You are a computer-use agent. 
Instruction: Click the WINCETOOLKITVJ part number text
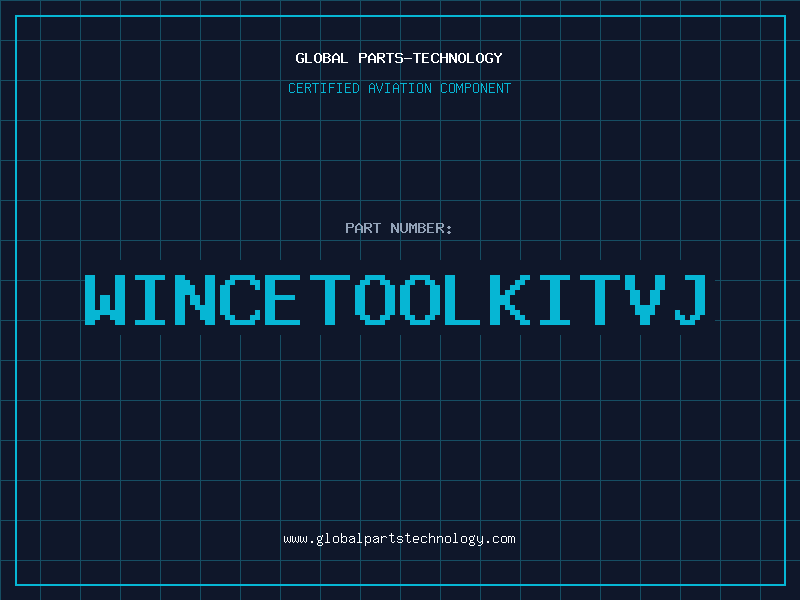[x=399, y=299]
